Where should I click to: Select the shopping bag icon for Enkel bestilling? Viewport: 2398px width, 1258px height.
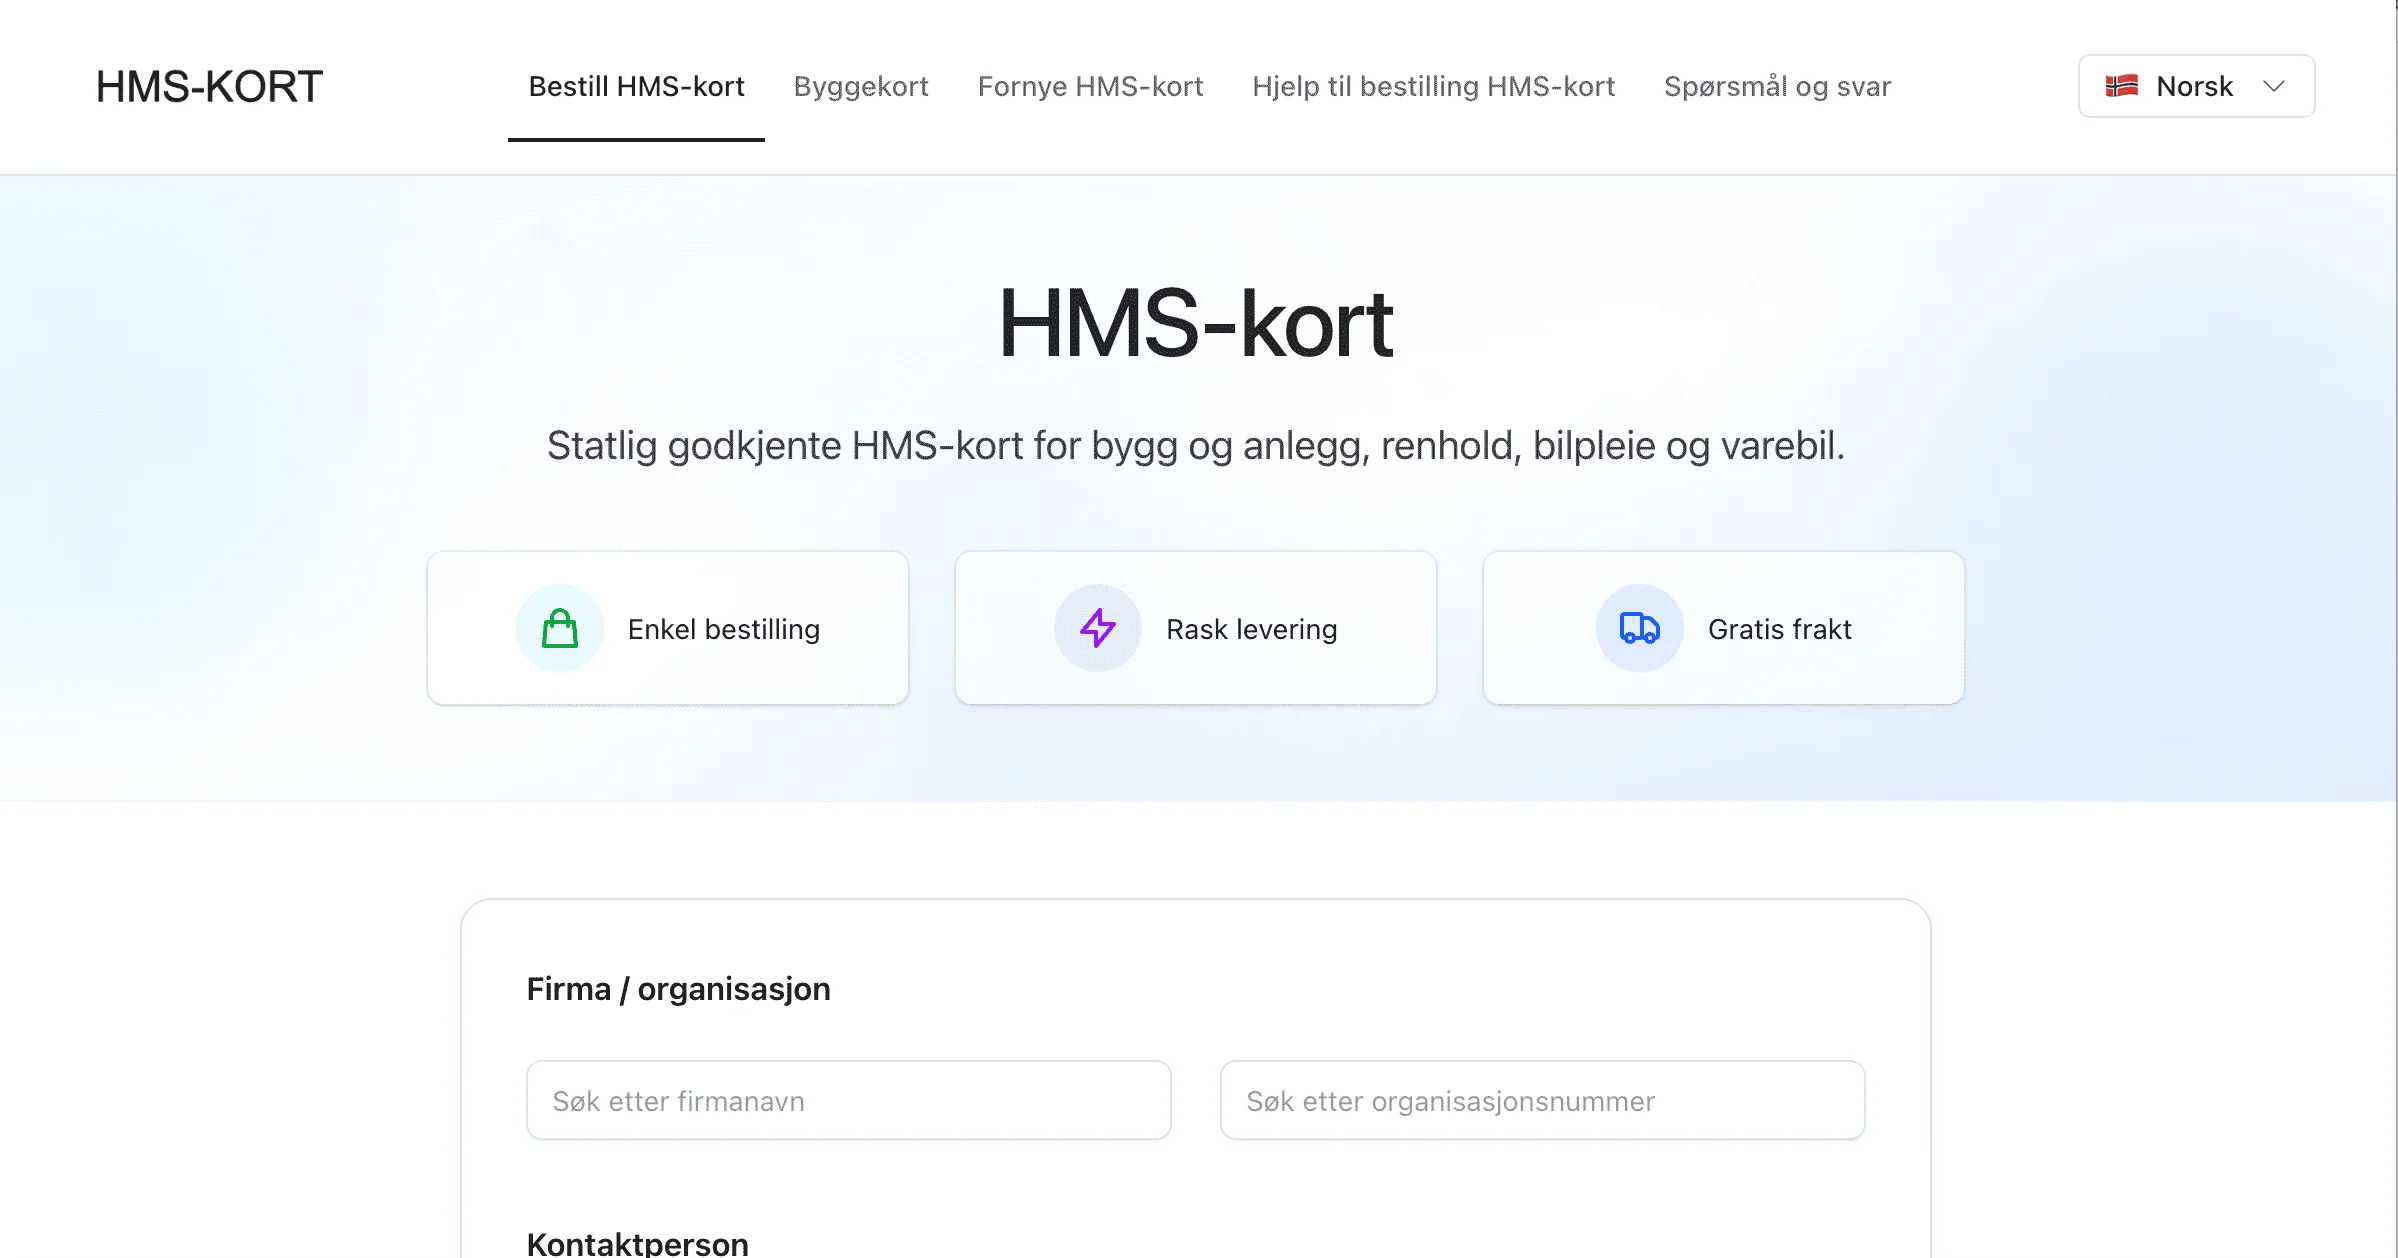[560, 628]
